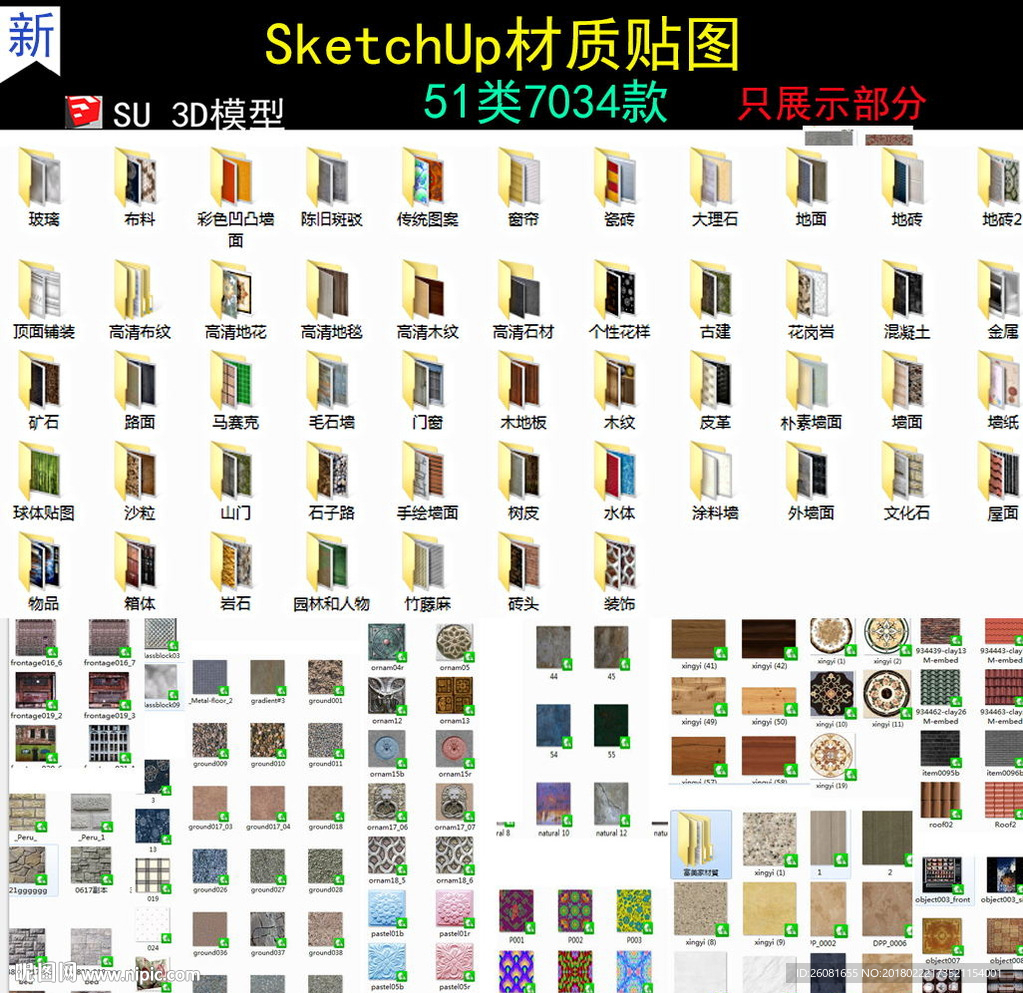
Task: Select the pastel01r pink tile thumbnail
Action: point(455,909)
